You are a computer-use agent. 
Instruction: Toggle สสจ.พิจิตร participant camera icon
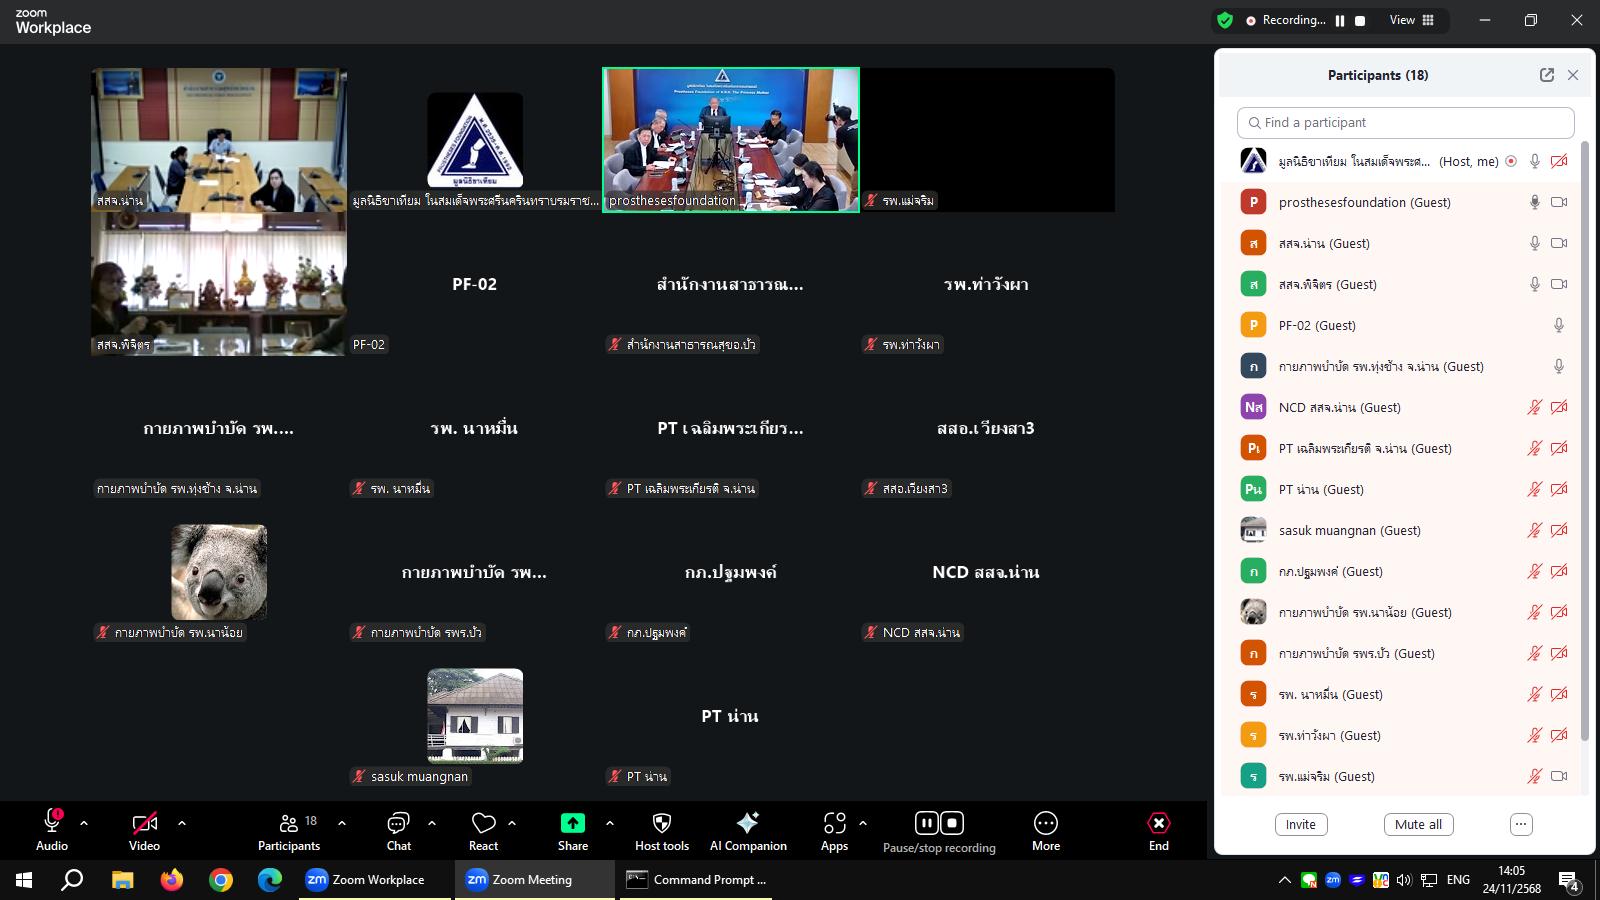point(1559,284)
